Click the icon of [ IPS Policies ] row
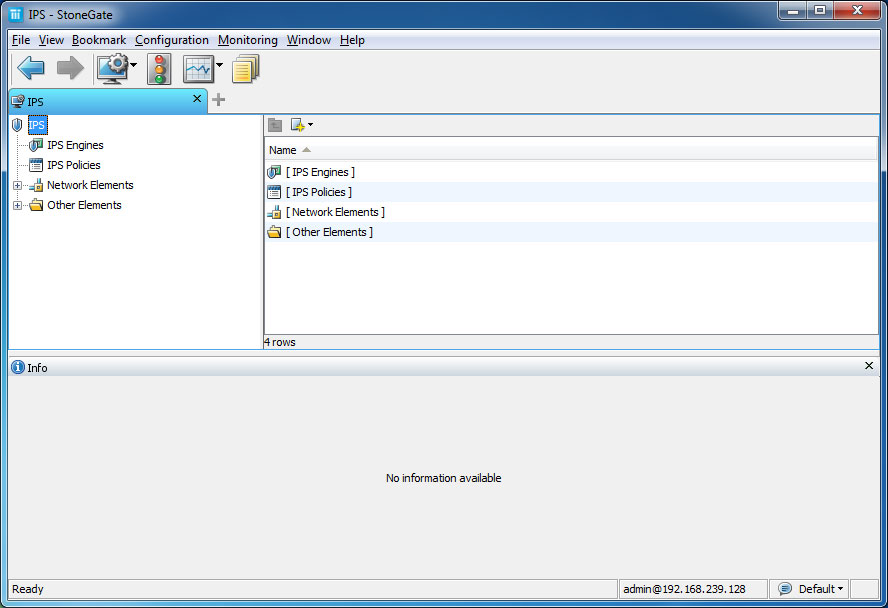This screenshot has height=608, width=888. point(274,192)
